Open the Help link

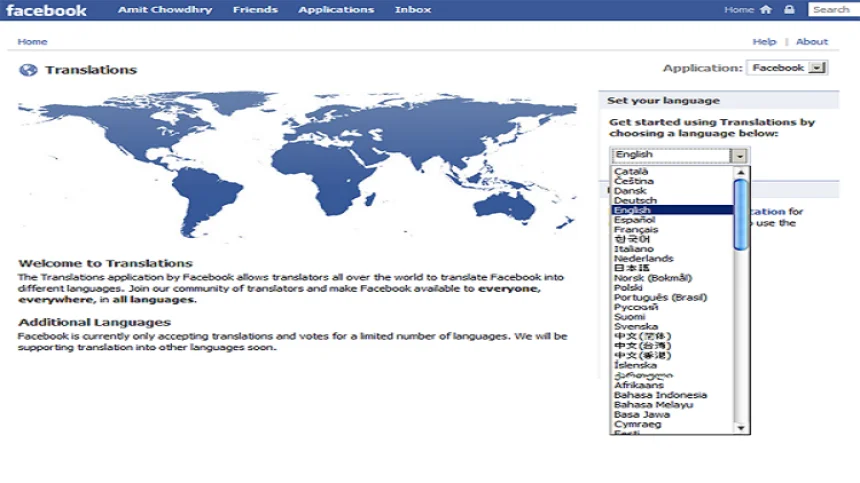pos(764,42)
